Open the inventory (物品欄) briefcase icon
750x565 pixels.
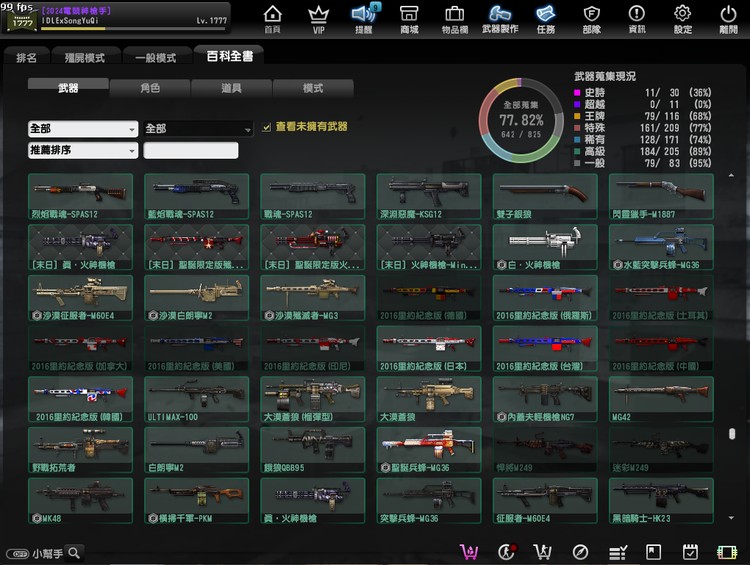pyautogui.click(x=454, y=19)
